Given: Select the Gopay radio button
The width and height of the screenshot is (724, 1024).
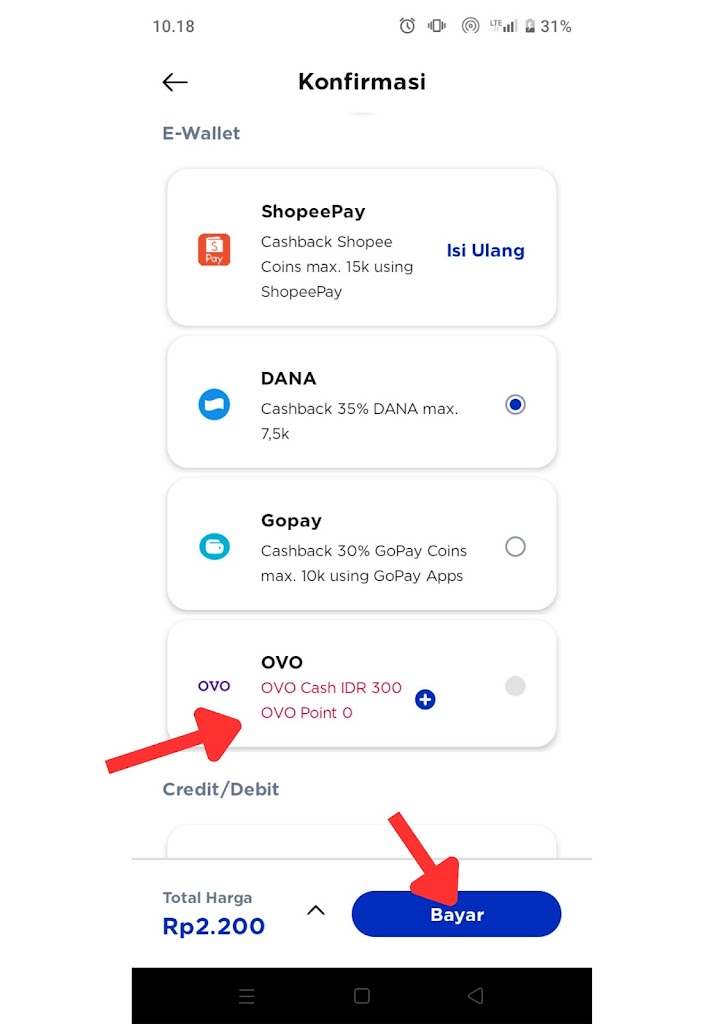Looking at the screenshot, I should 515,547.
